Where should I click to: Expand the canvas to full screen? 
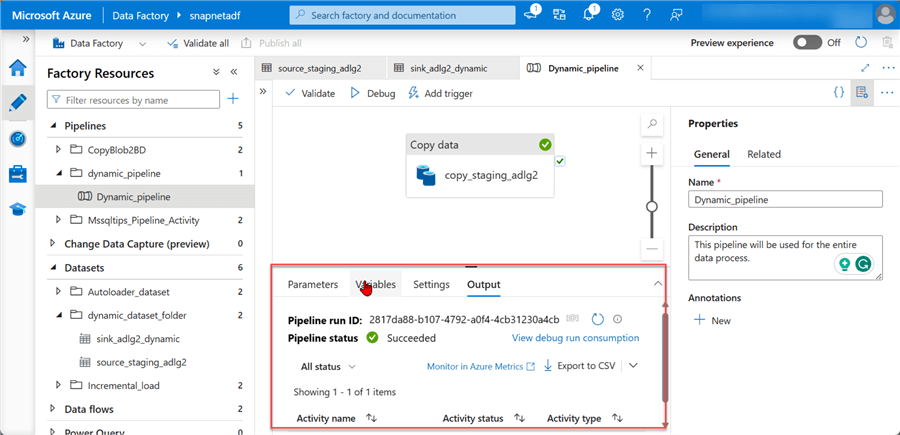866,68
